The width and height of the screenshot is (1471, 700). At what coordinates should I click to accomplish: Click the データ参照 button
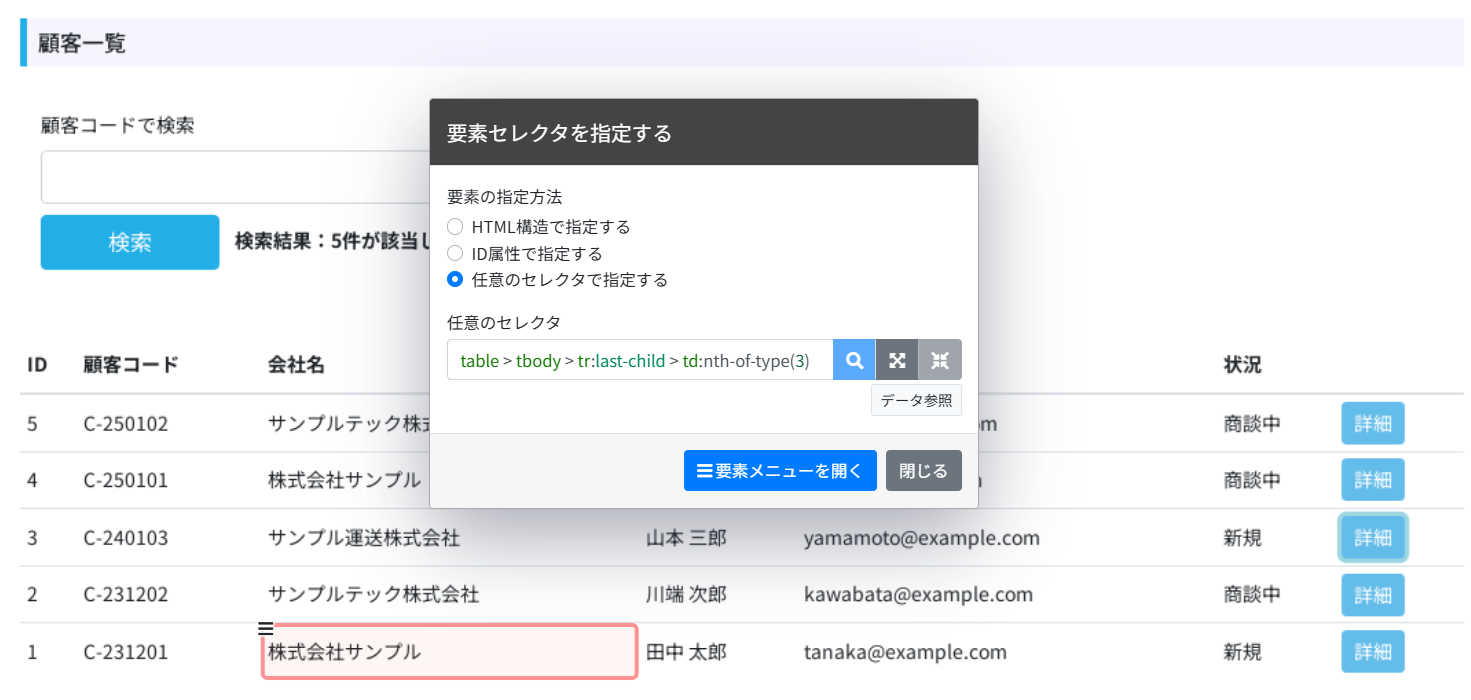point(916,400)
